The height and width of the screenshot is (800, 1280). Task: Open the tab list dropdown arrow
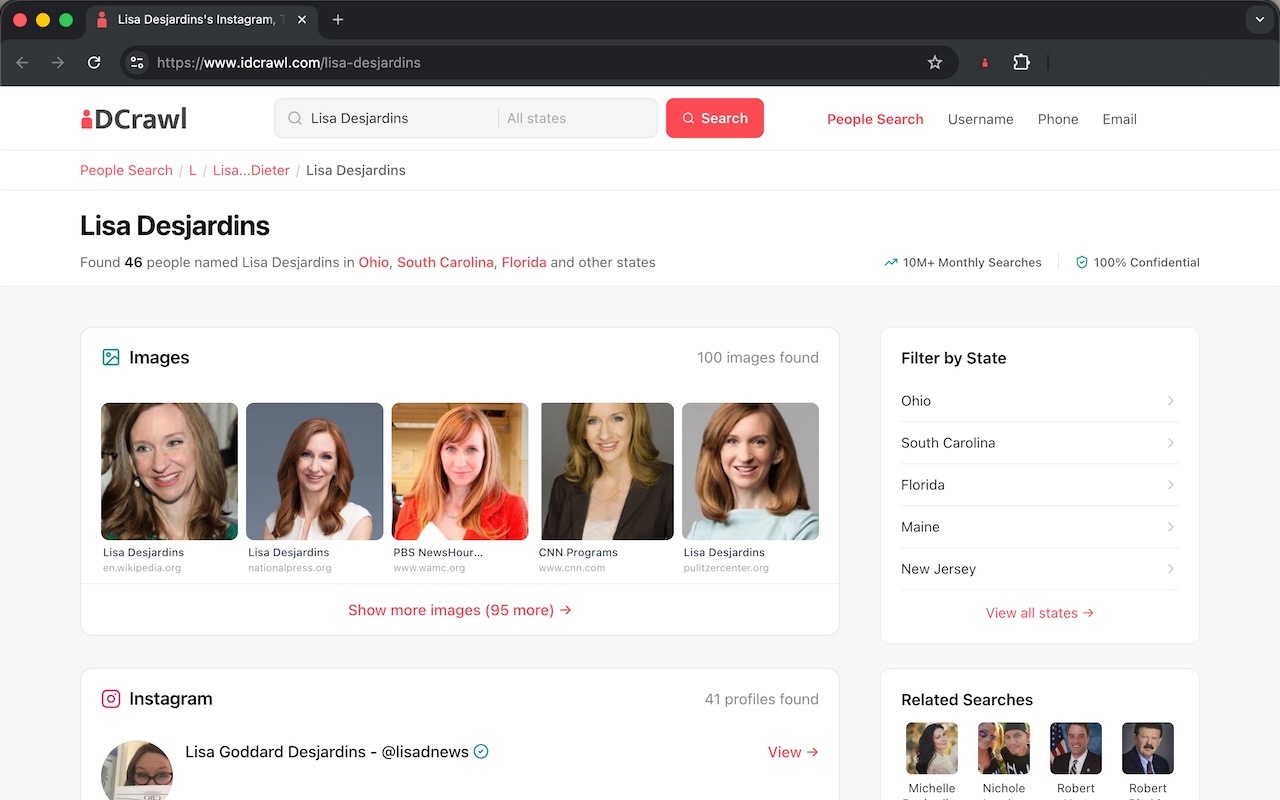(1260, 20)
